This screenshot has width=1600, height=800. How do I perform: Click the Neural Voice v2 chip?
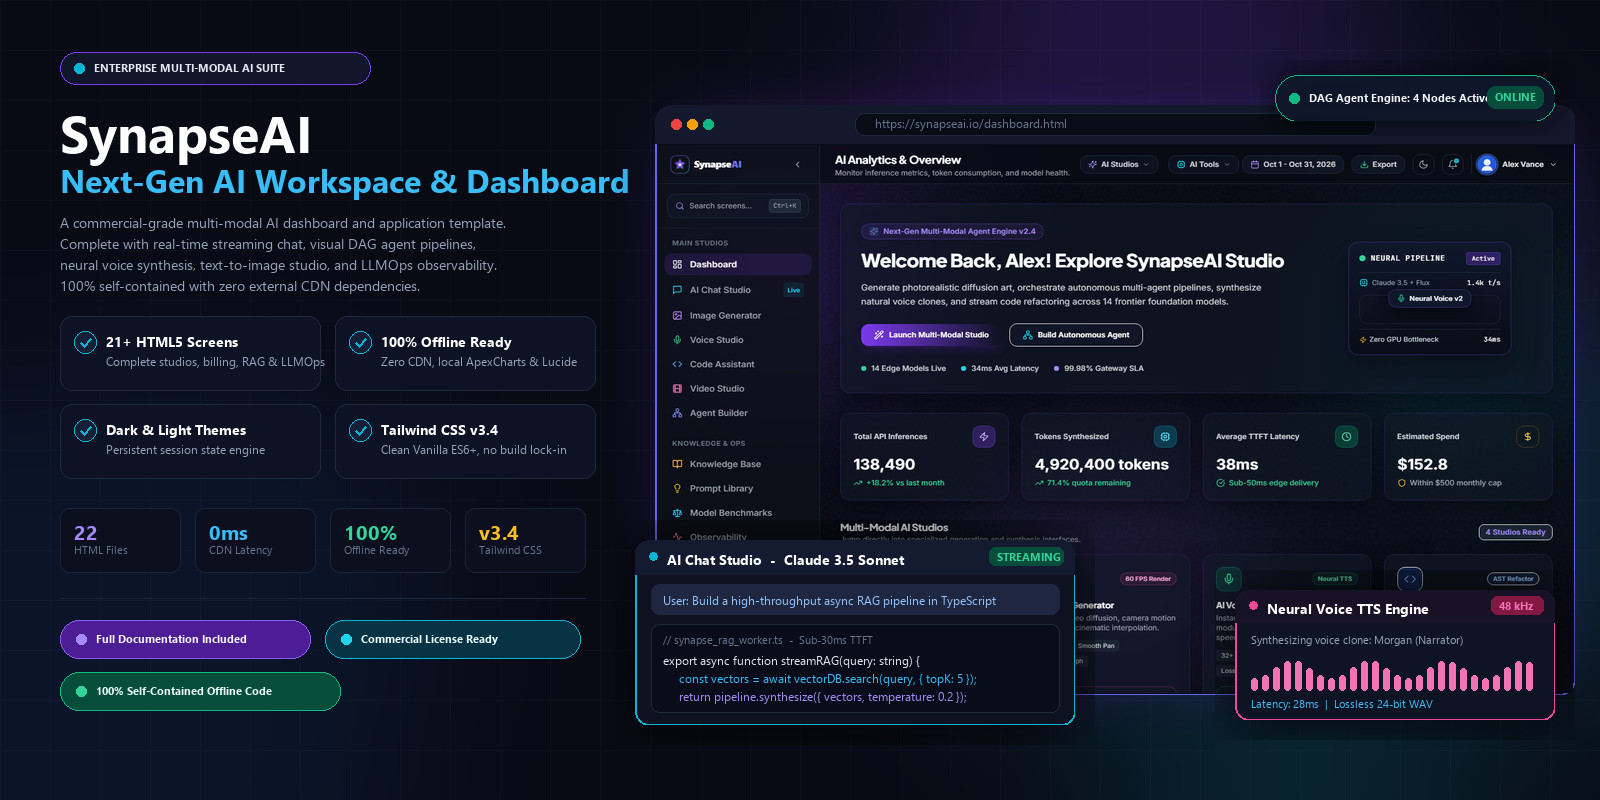(1430, 298)
